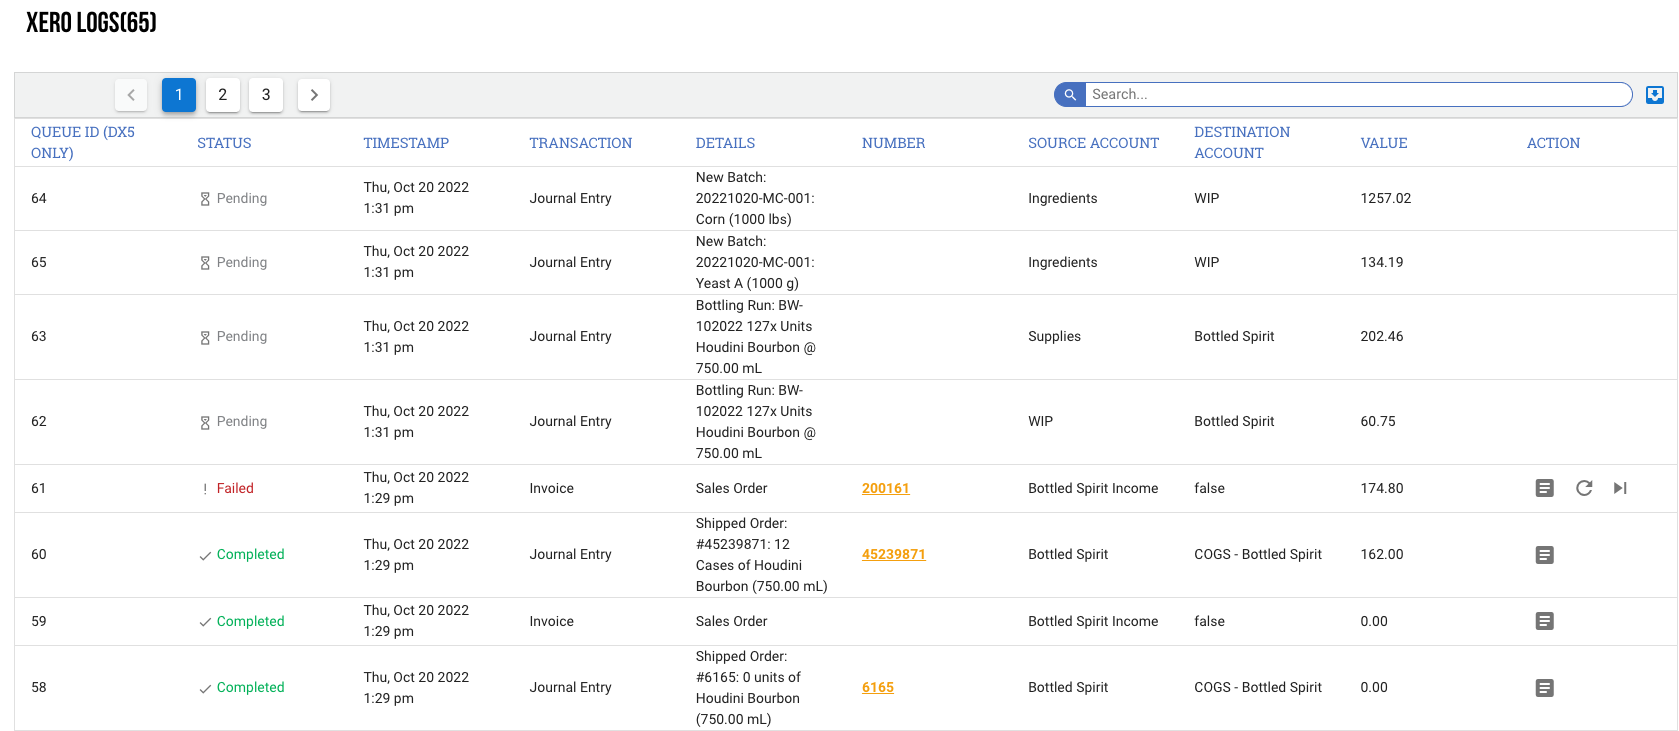
Task: Select page 2 in pagination
Action: 223,94
